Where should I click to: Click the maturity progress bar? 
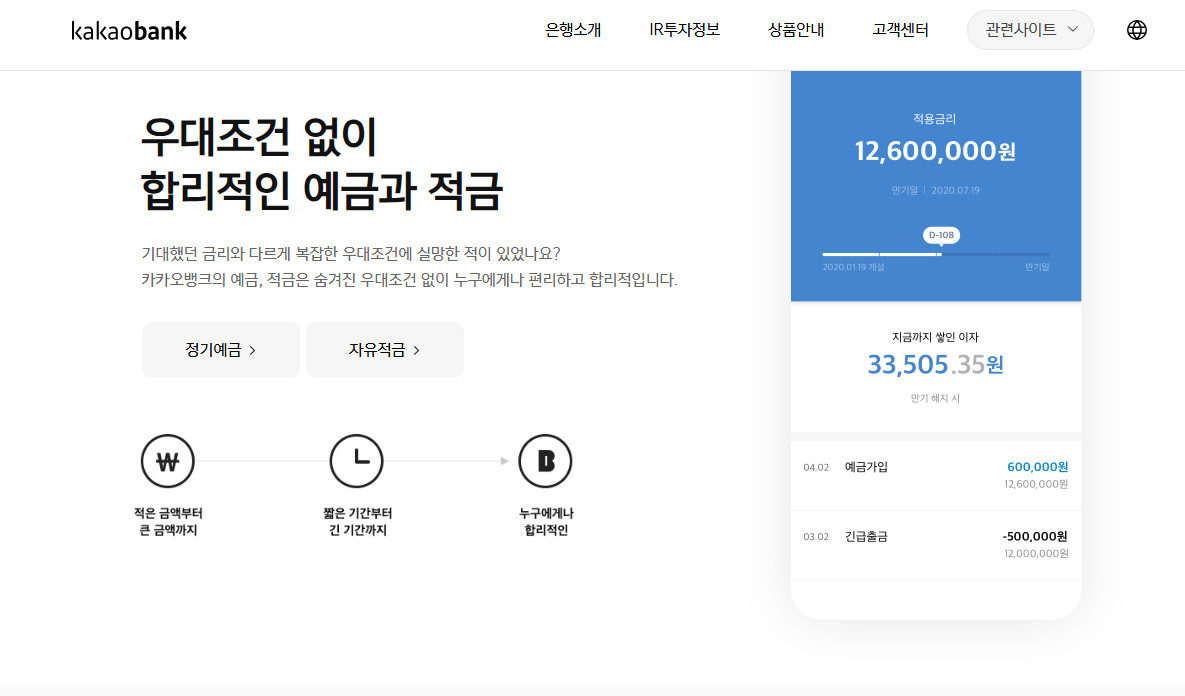[x=936, y=255]
